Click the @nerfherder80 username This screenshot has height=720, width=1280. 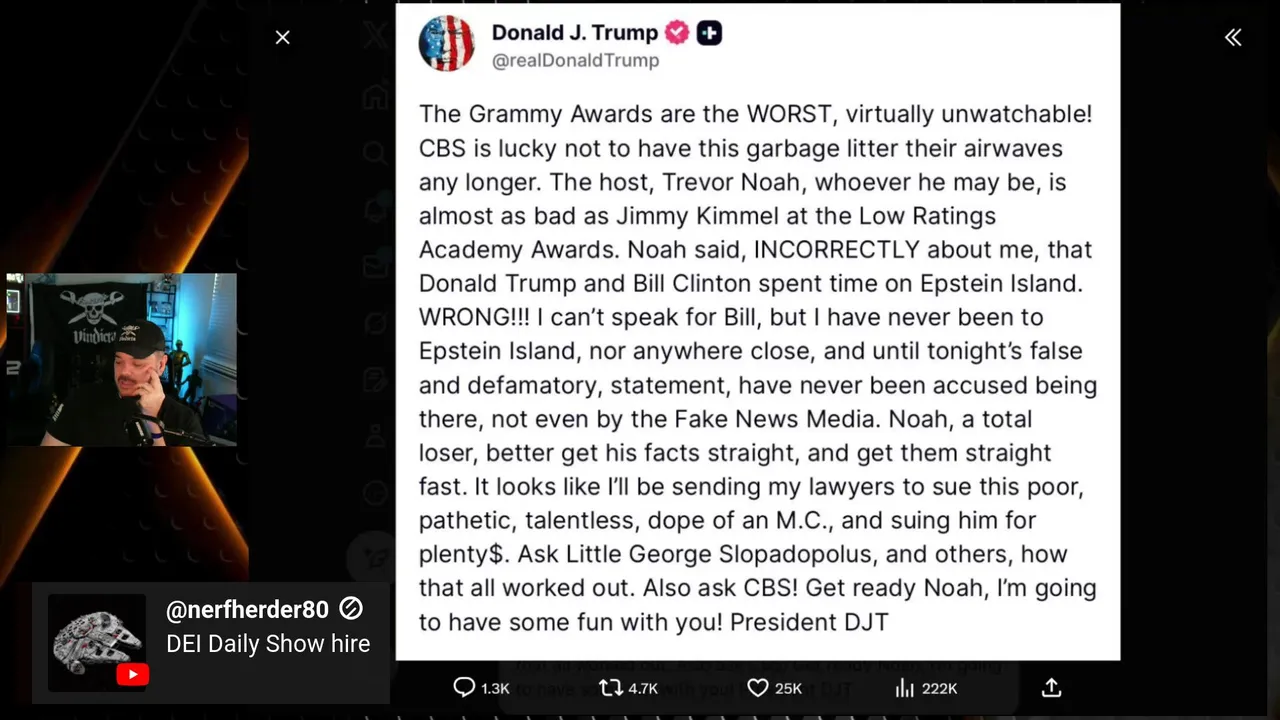(247, 610)
